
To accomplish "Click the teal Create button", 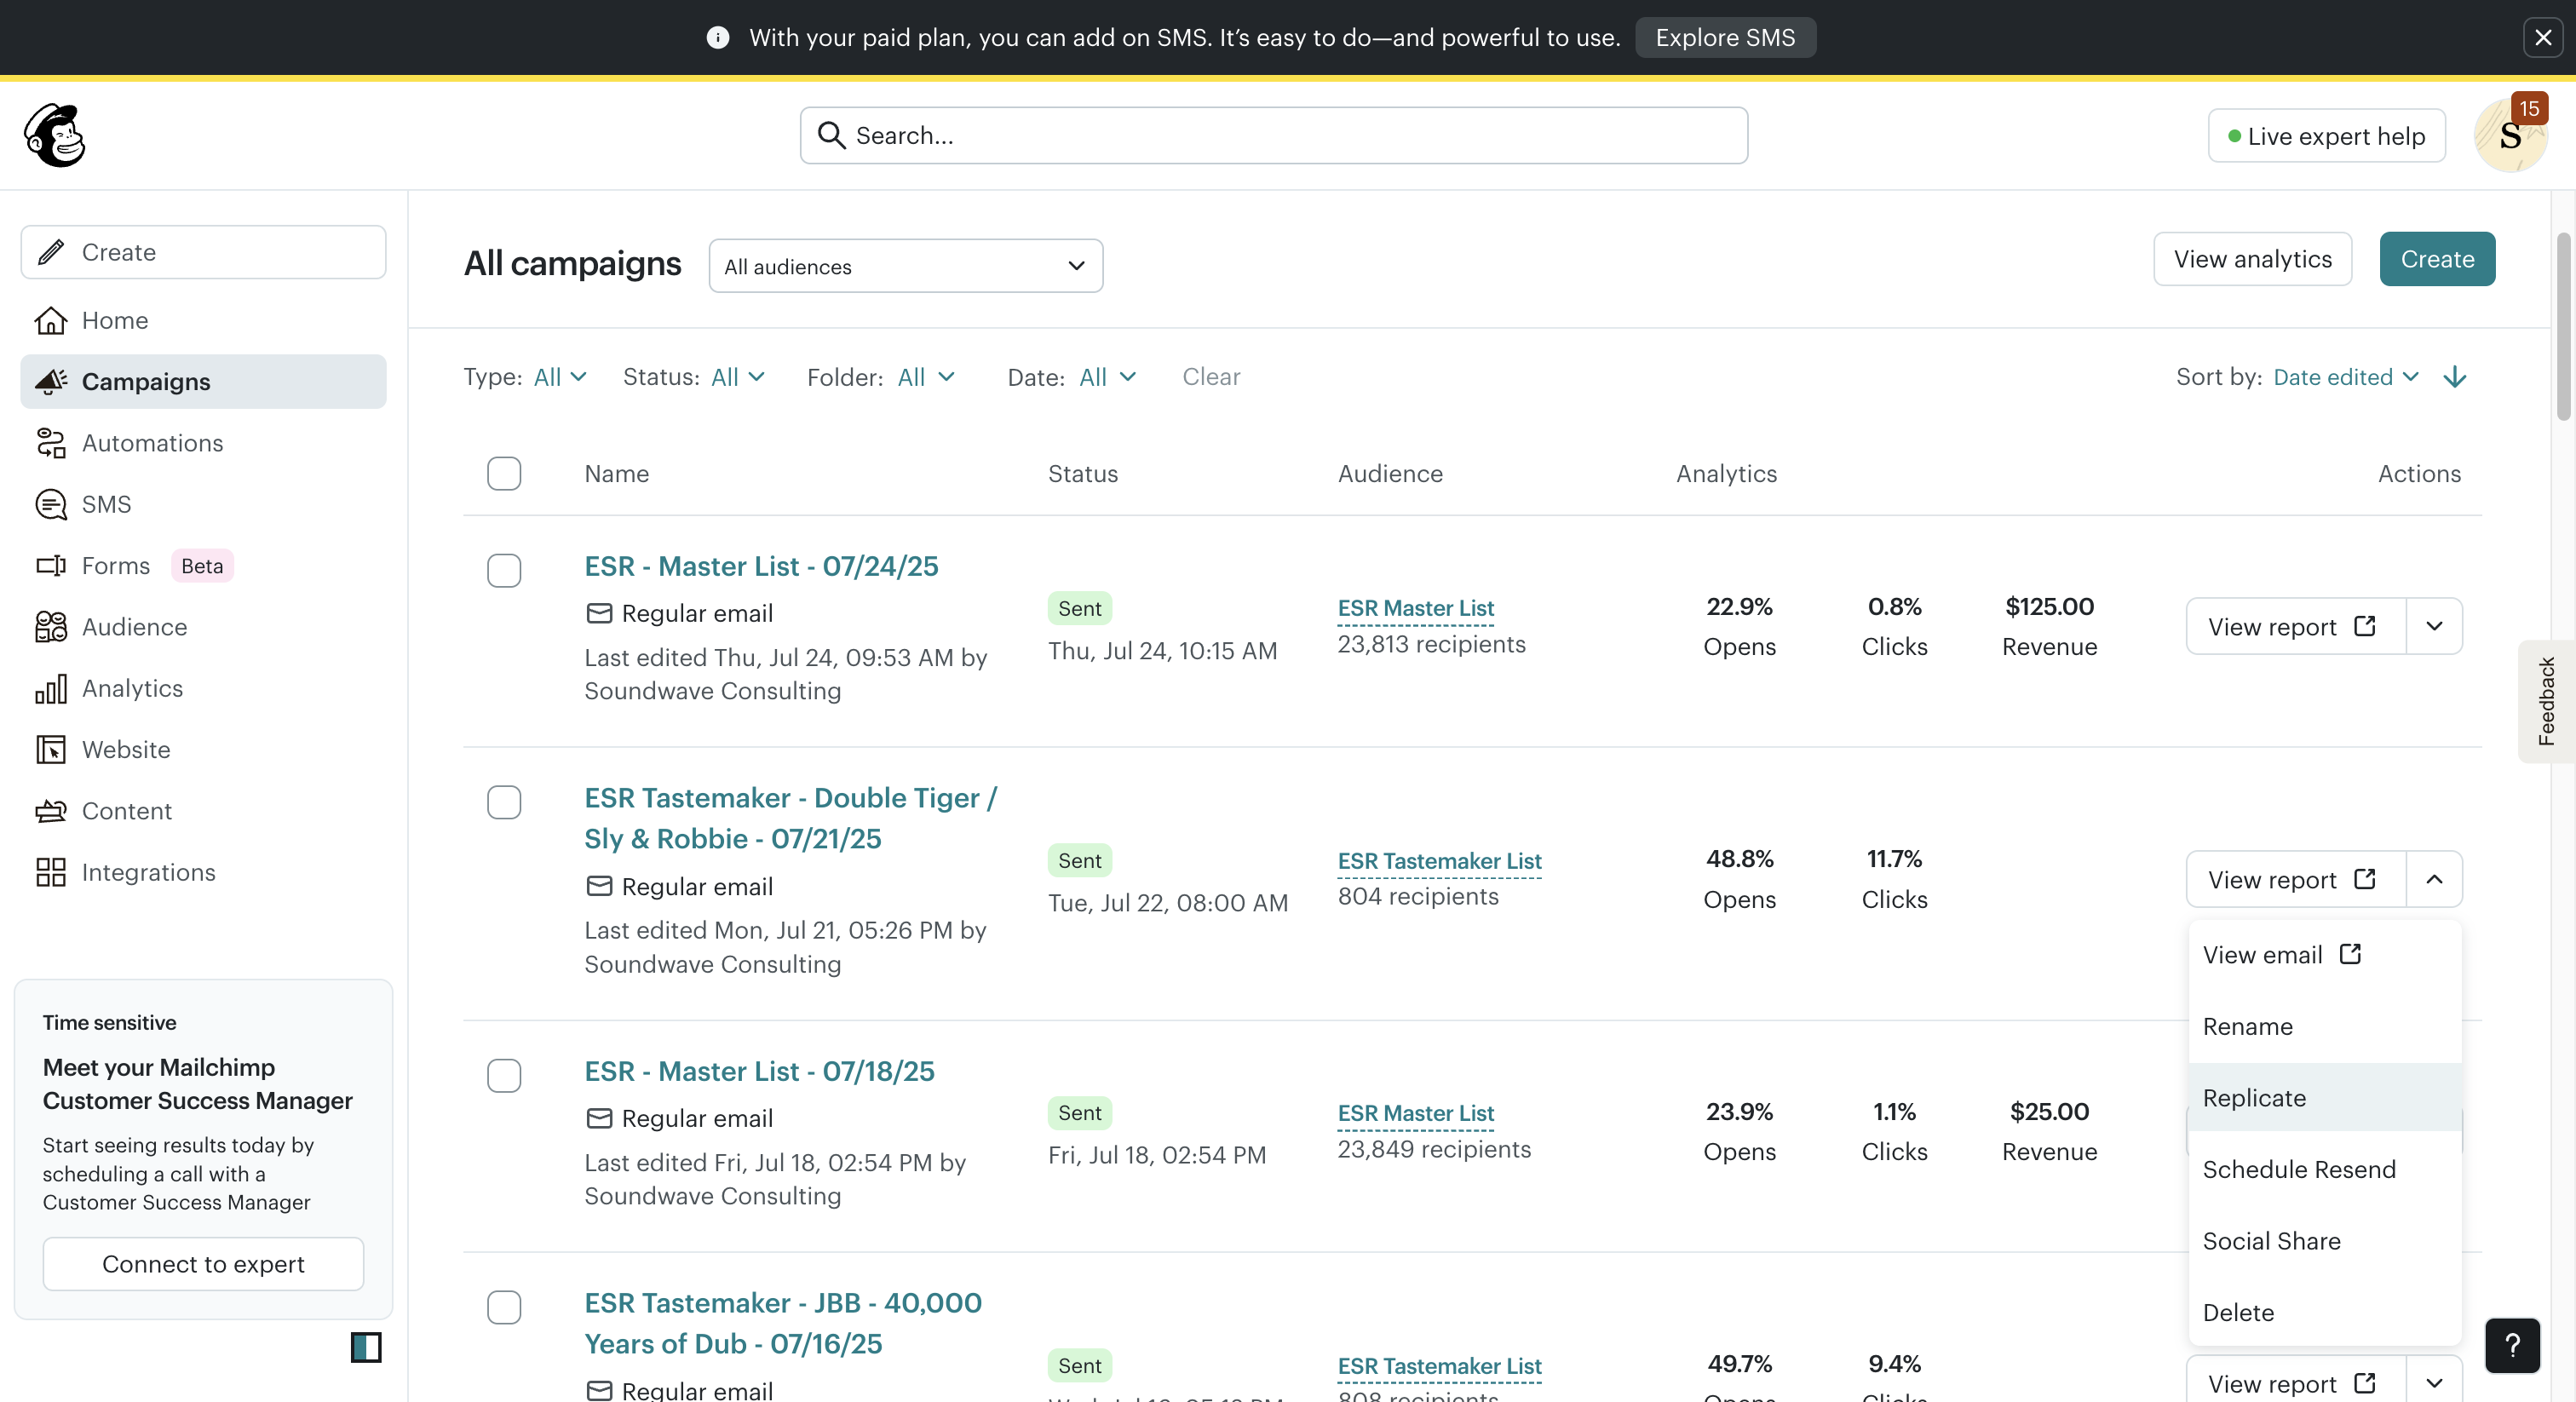I will click(2437, 259).
